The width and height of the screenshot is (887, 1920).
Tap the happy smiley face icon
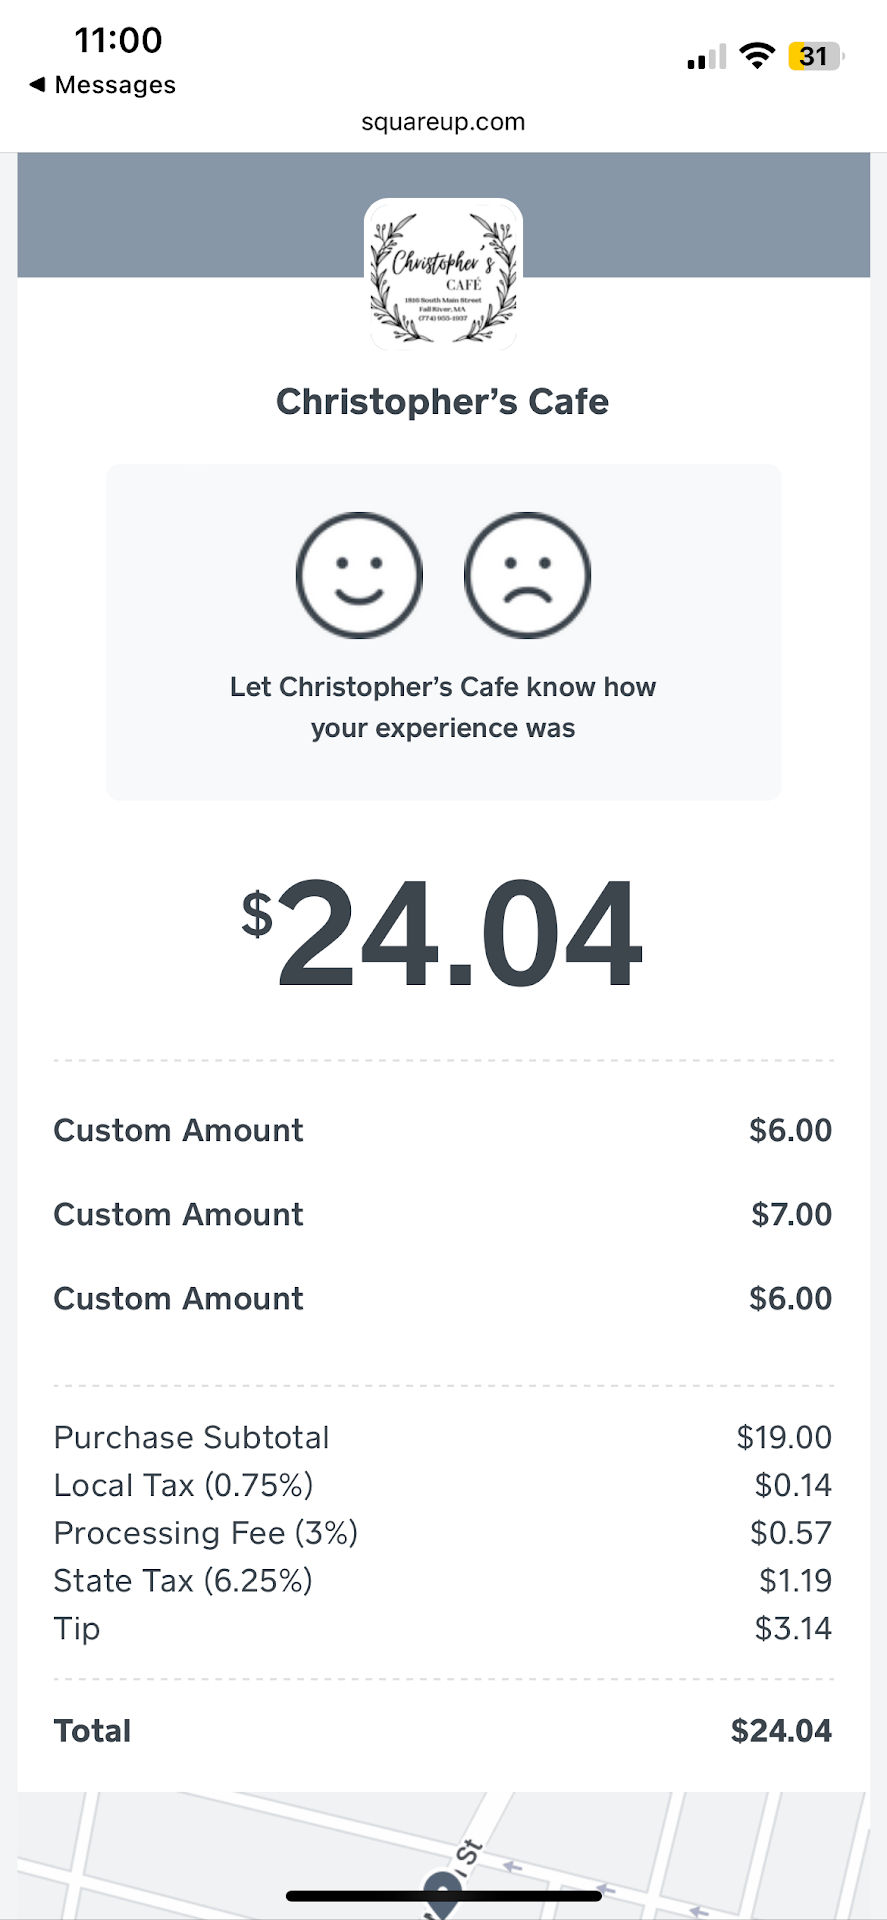(x=359, y=575)
